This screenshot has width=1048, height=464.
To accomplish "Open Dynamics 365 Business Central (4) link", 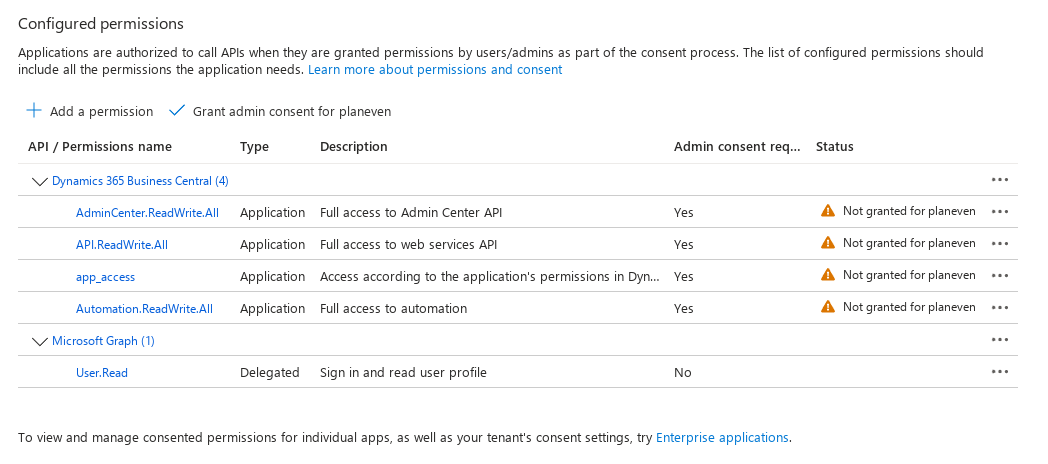I will coord(140,181).
